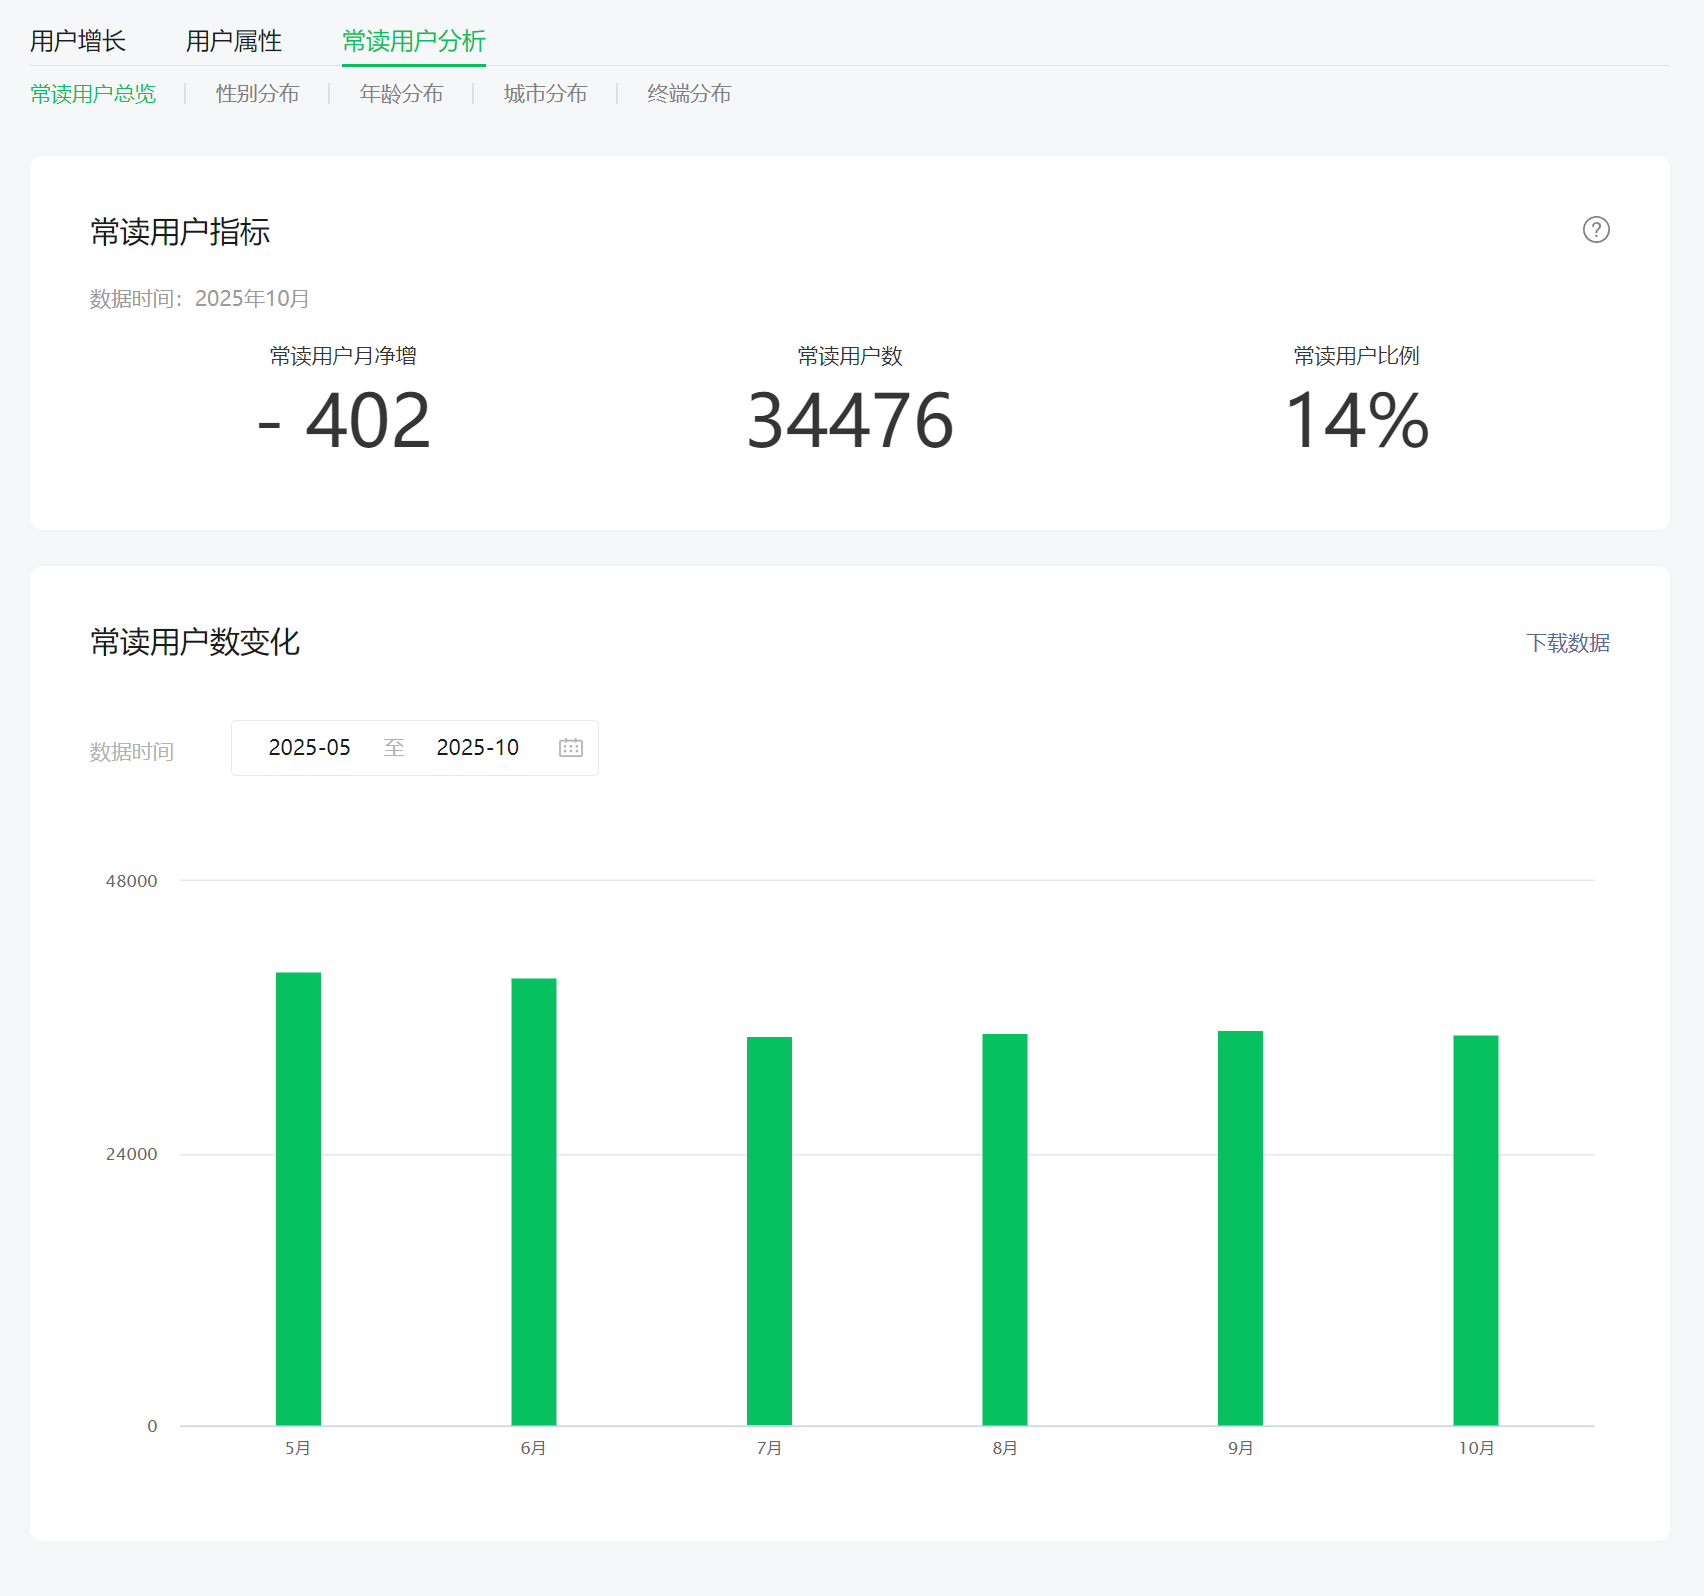Go to 常读用户总览 sub-tab
This screenshot has width=1704, height=1596.
93,94
